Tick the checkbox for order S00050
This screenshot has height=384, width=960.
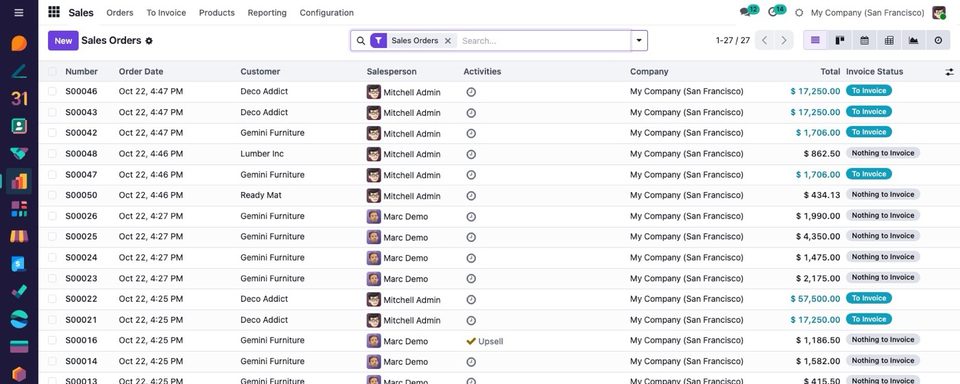point(52,195)
